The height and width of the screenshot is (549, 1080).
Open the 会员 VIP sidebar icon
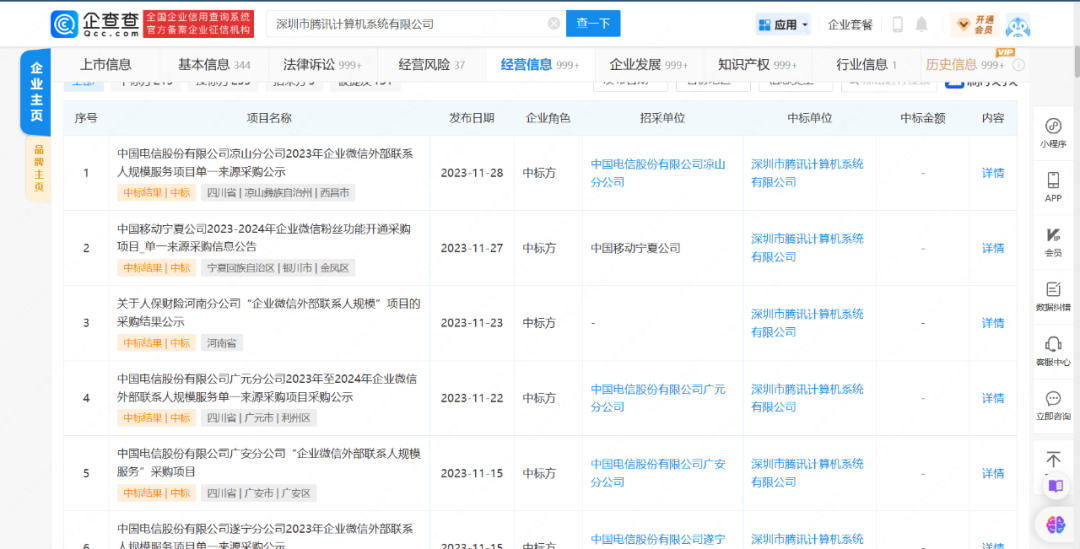1053,242
